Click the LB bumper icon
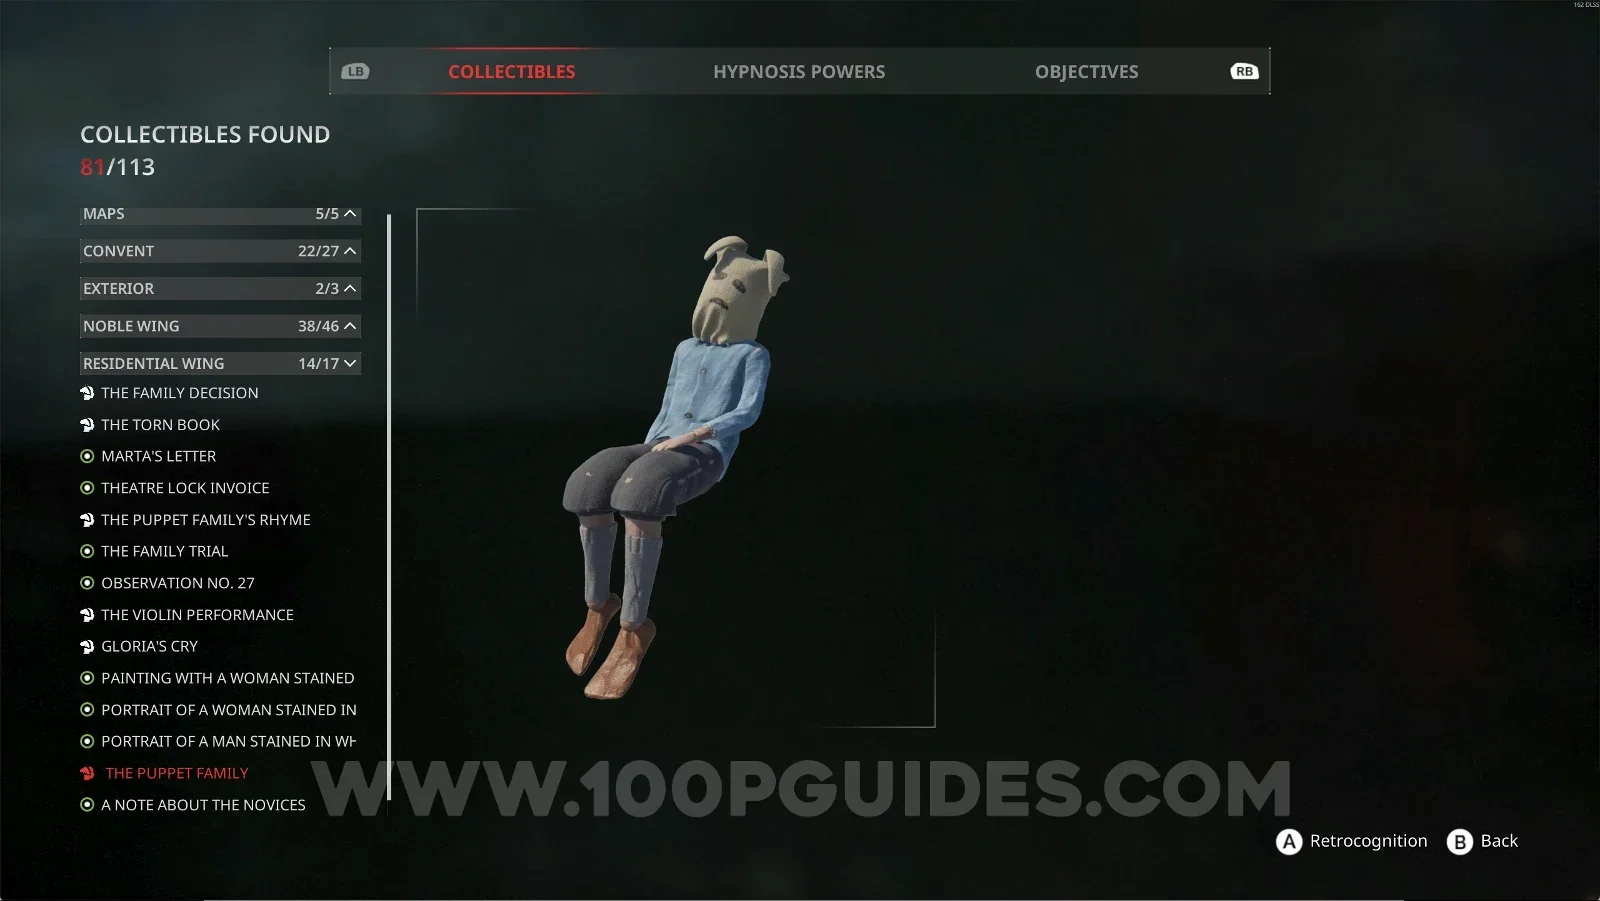This screenshot has width=1600, height=901. (355, 71)
